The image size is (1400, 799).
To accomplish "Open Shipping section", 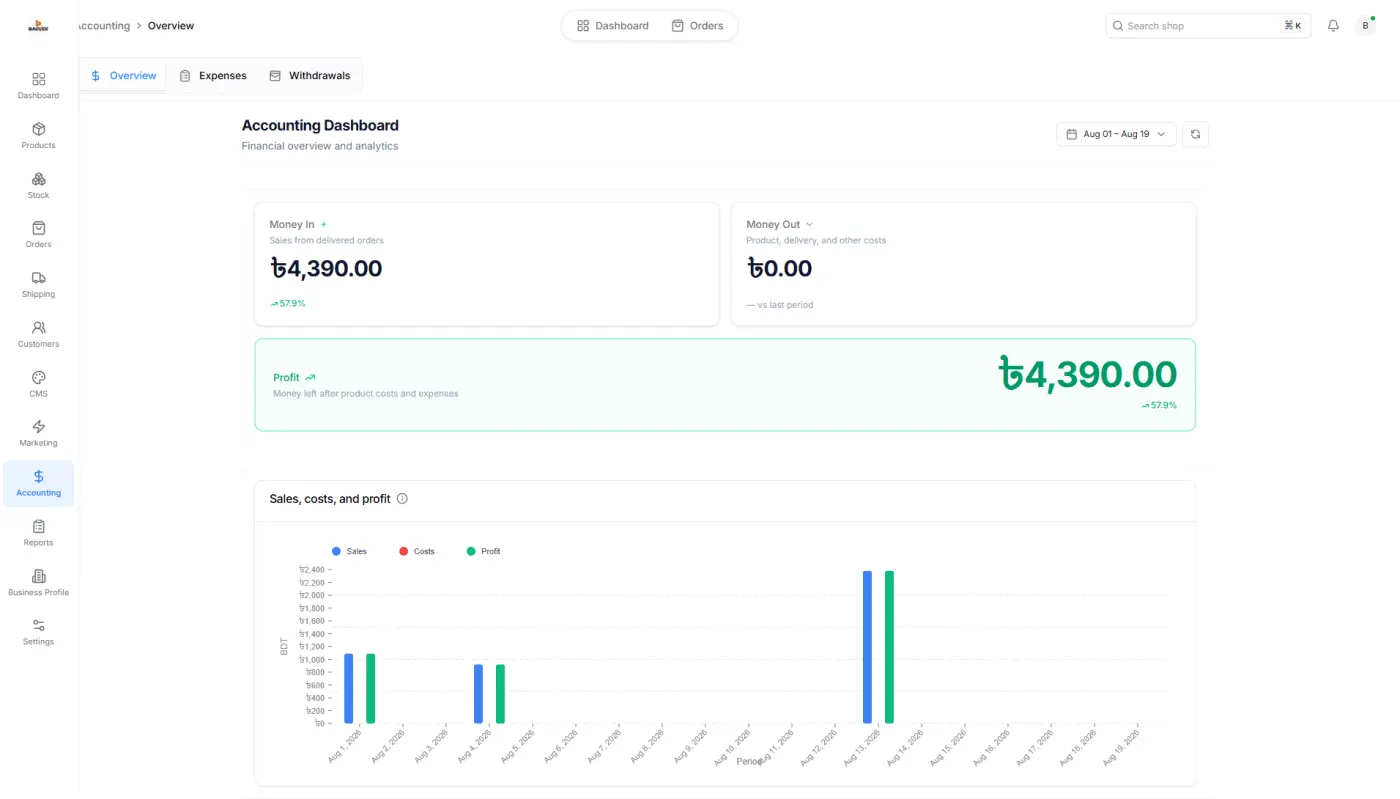I will pyautogui.click(x=38, y=285).
